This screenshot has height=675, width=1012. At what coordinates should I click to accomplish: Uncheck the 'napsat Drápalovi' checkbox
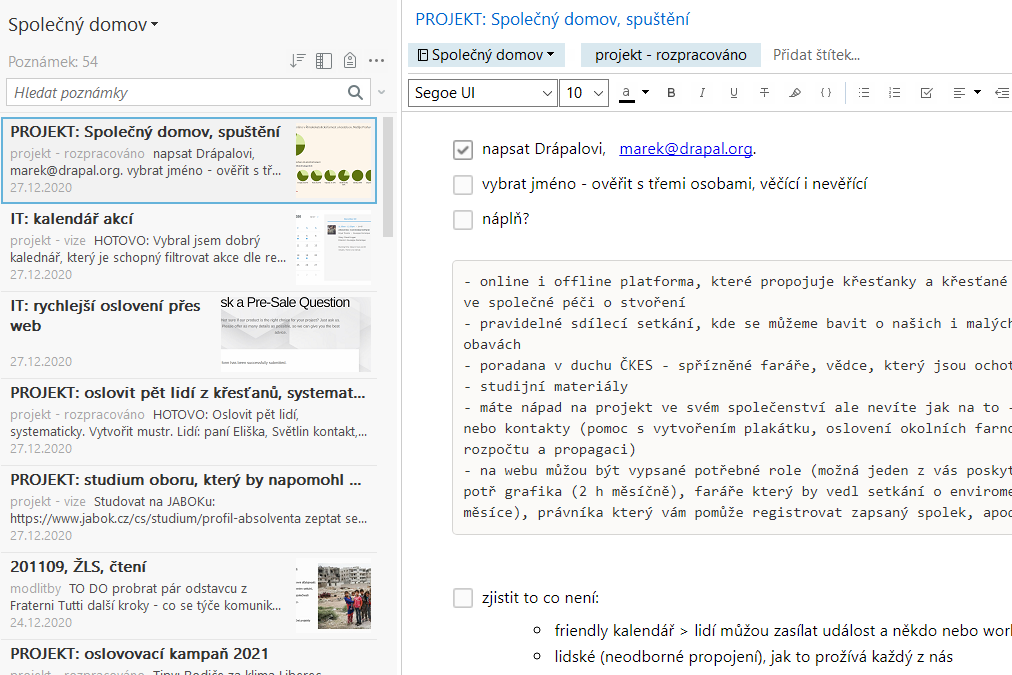pyautogui.click(x=463, y=150)
